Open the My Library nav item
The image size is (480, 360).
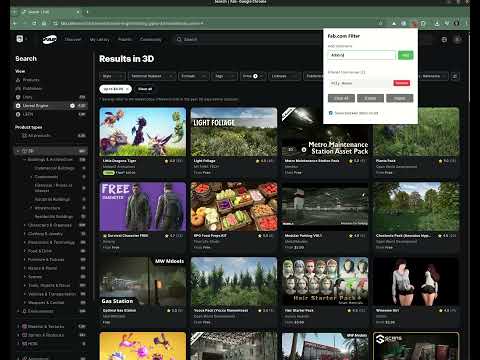100,39
